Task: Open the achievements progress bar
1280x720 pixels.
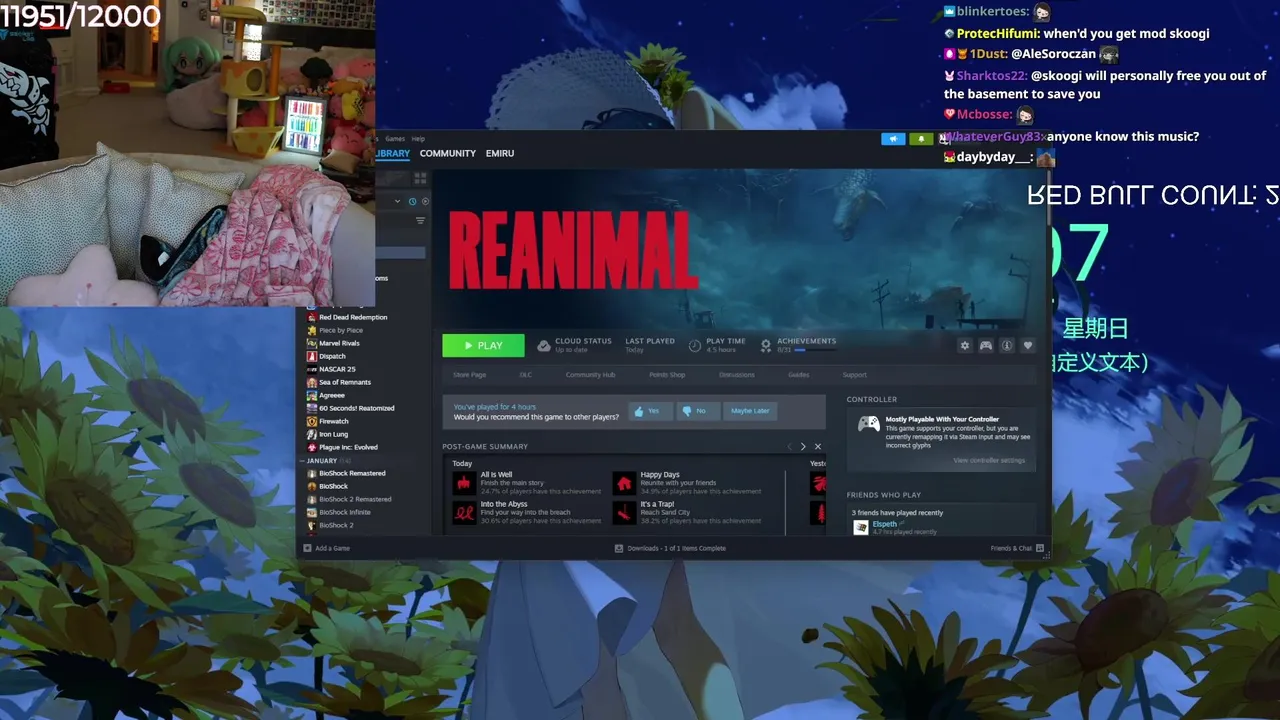Action: click(814, 350)
